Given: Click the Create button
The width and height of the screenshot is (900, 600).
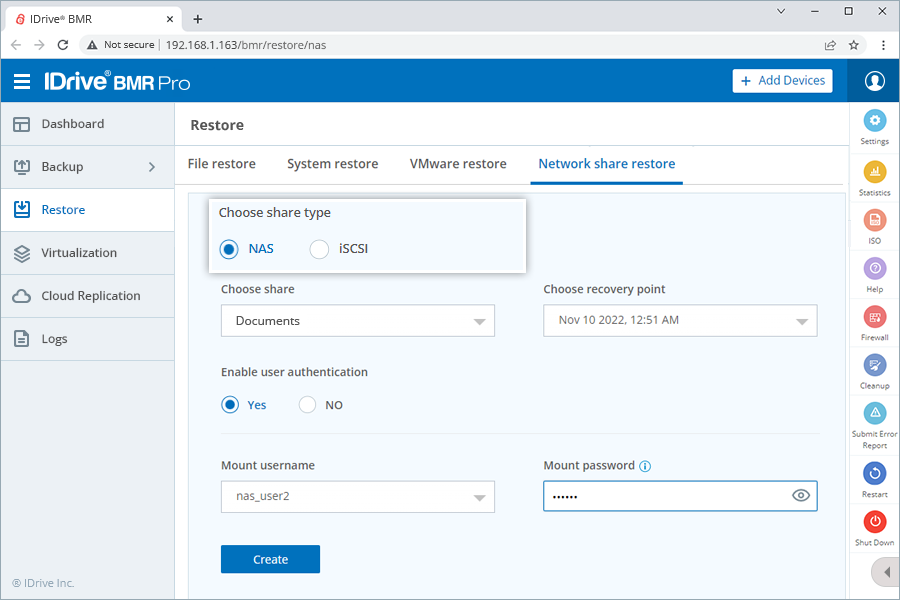Looking at the screenshot, I should point(270,559).
